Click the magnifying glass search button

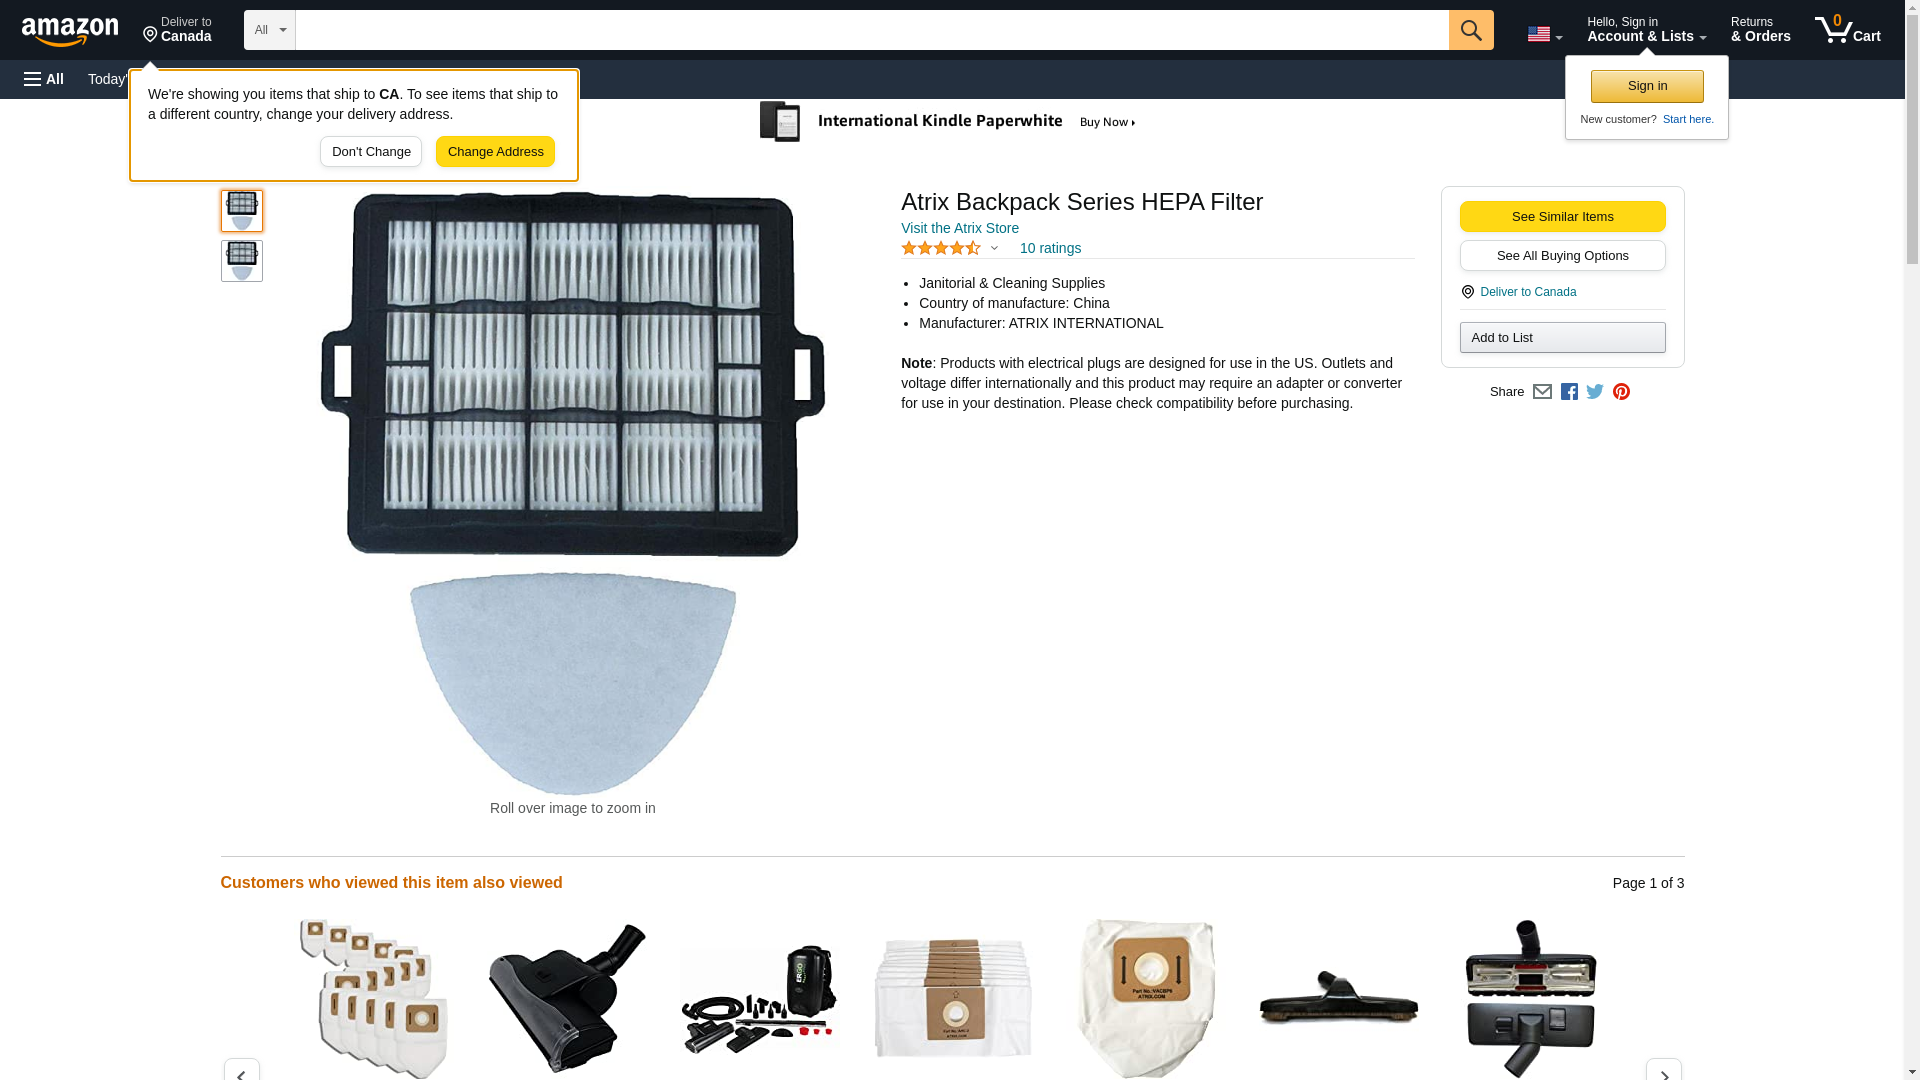tap(1470, 30)
